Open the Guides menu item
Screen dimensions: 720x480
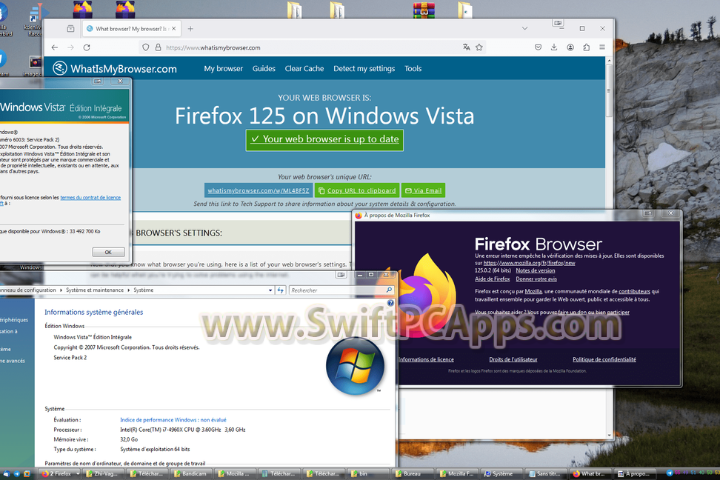[x=264, y=68]
